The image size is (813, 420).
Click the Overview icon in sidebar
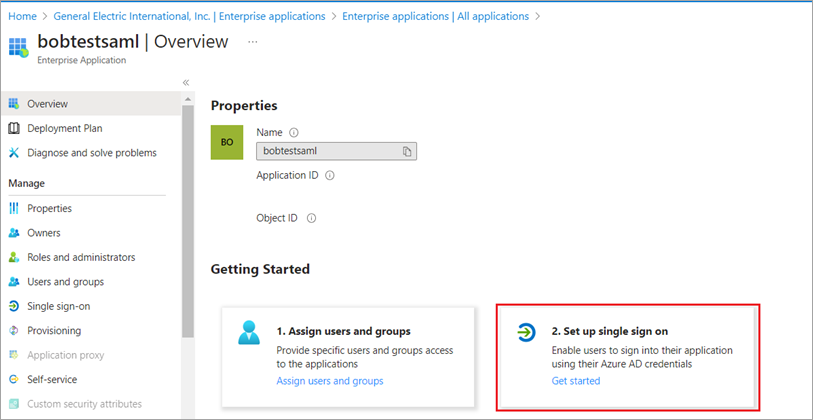14,104
